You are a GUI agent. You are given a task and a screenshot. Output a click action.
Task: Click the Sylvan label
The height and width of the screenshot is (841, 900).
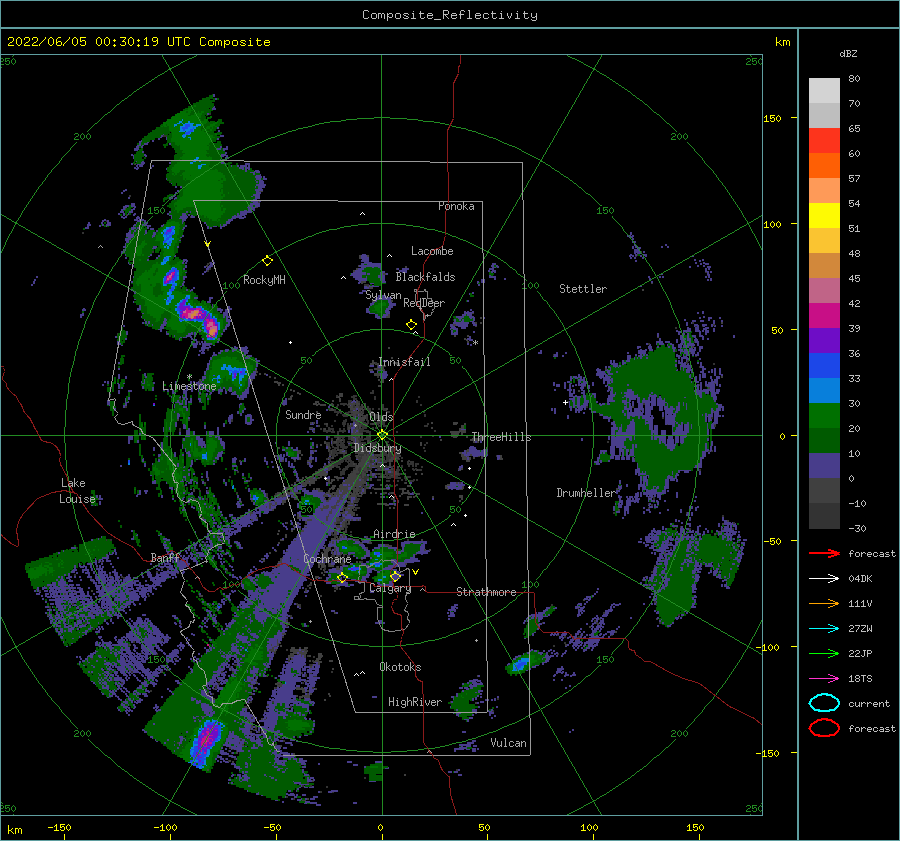383,295
